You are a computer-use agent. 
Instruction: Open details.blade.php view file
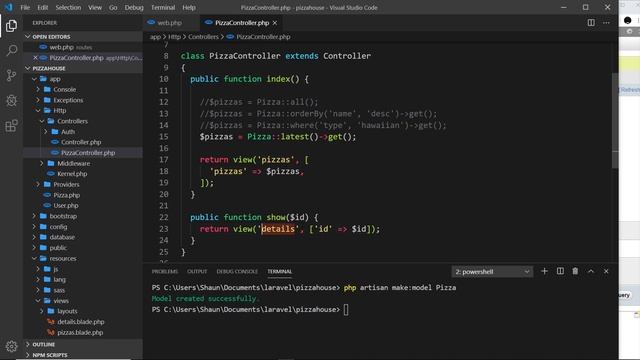81,322
